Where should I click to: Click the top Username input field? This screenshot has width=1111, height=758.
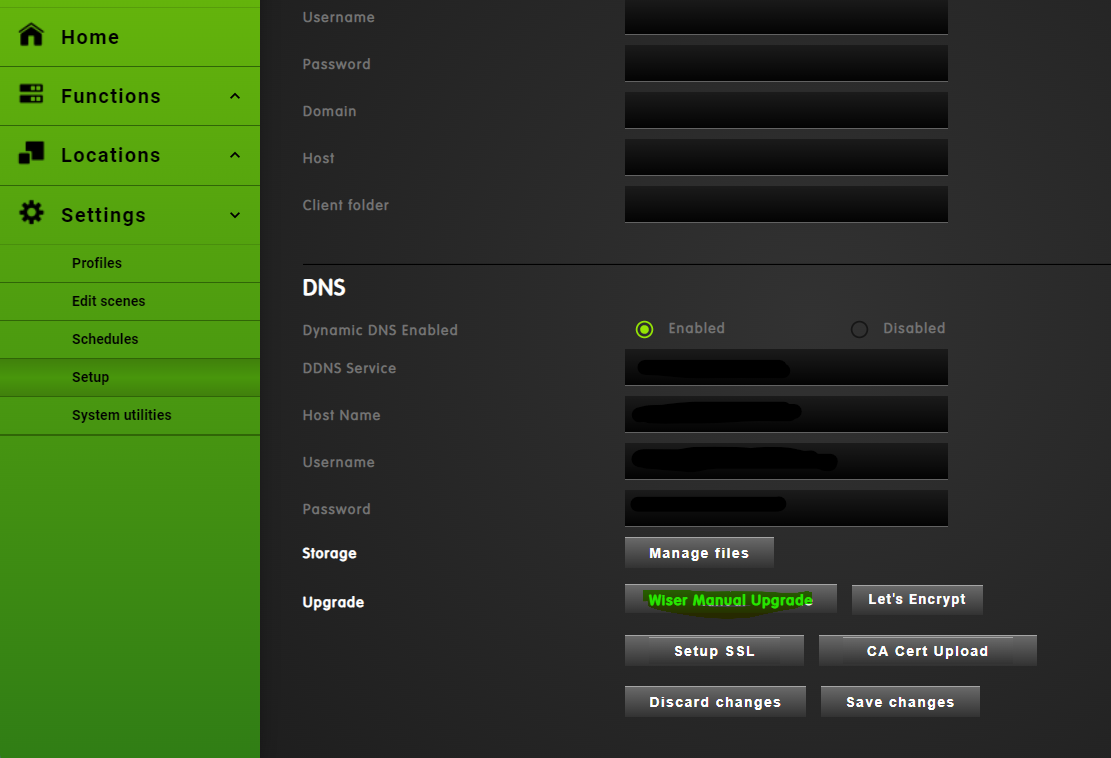click(786, 17)
